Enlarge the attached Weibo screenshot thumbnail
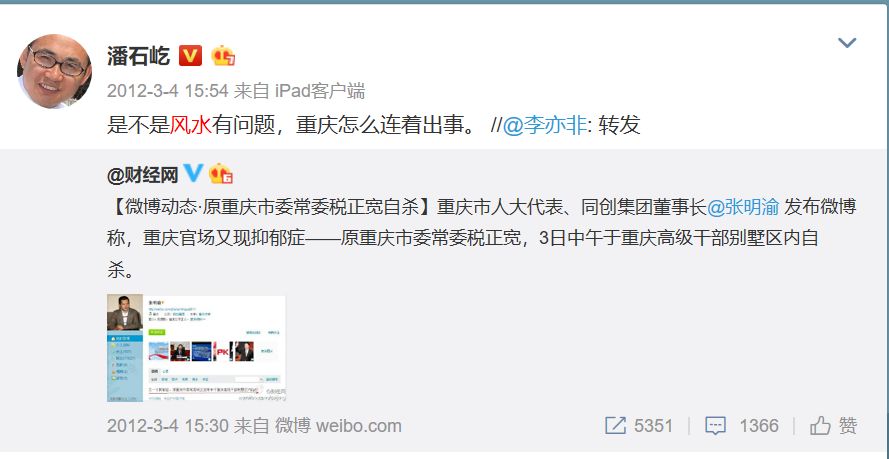The image size is (889, 459). [196, 348]
